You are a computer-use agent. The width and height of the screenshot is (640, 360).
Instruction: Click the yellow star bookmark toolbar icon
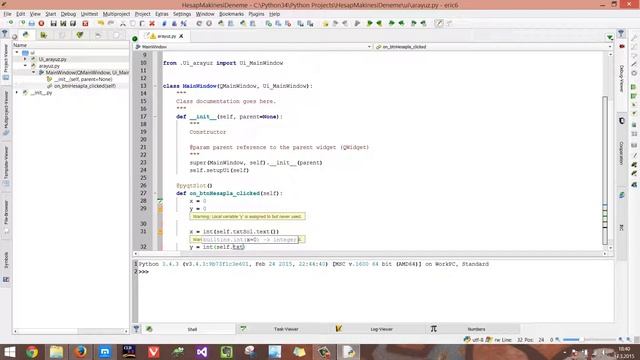click(x=325, y=23)
